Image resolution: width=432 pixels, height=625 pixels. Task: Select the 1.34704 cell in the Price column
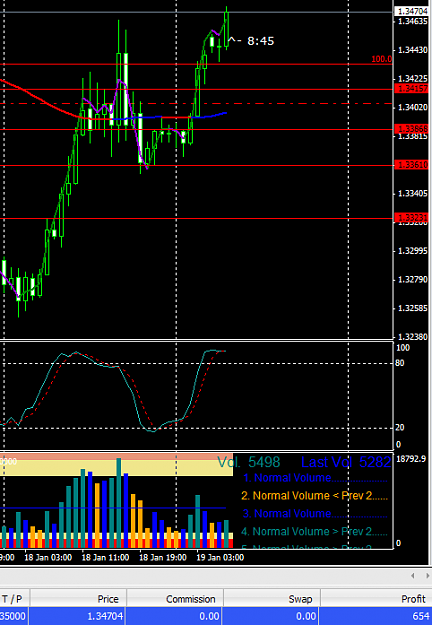104,617
